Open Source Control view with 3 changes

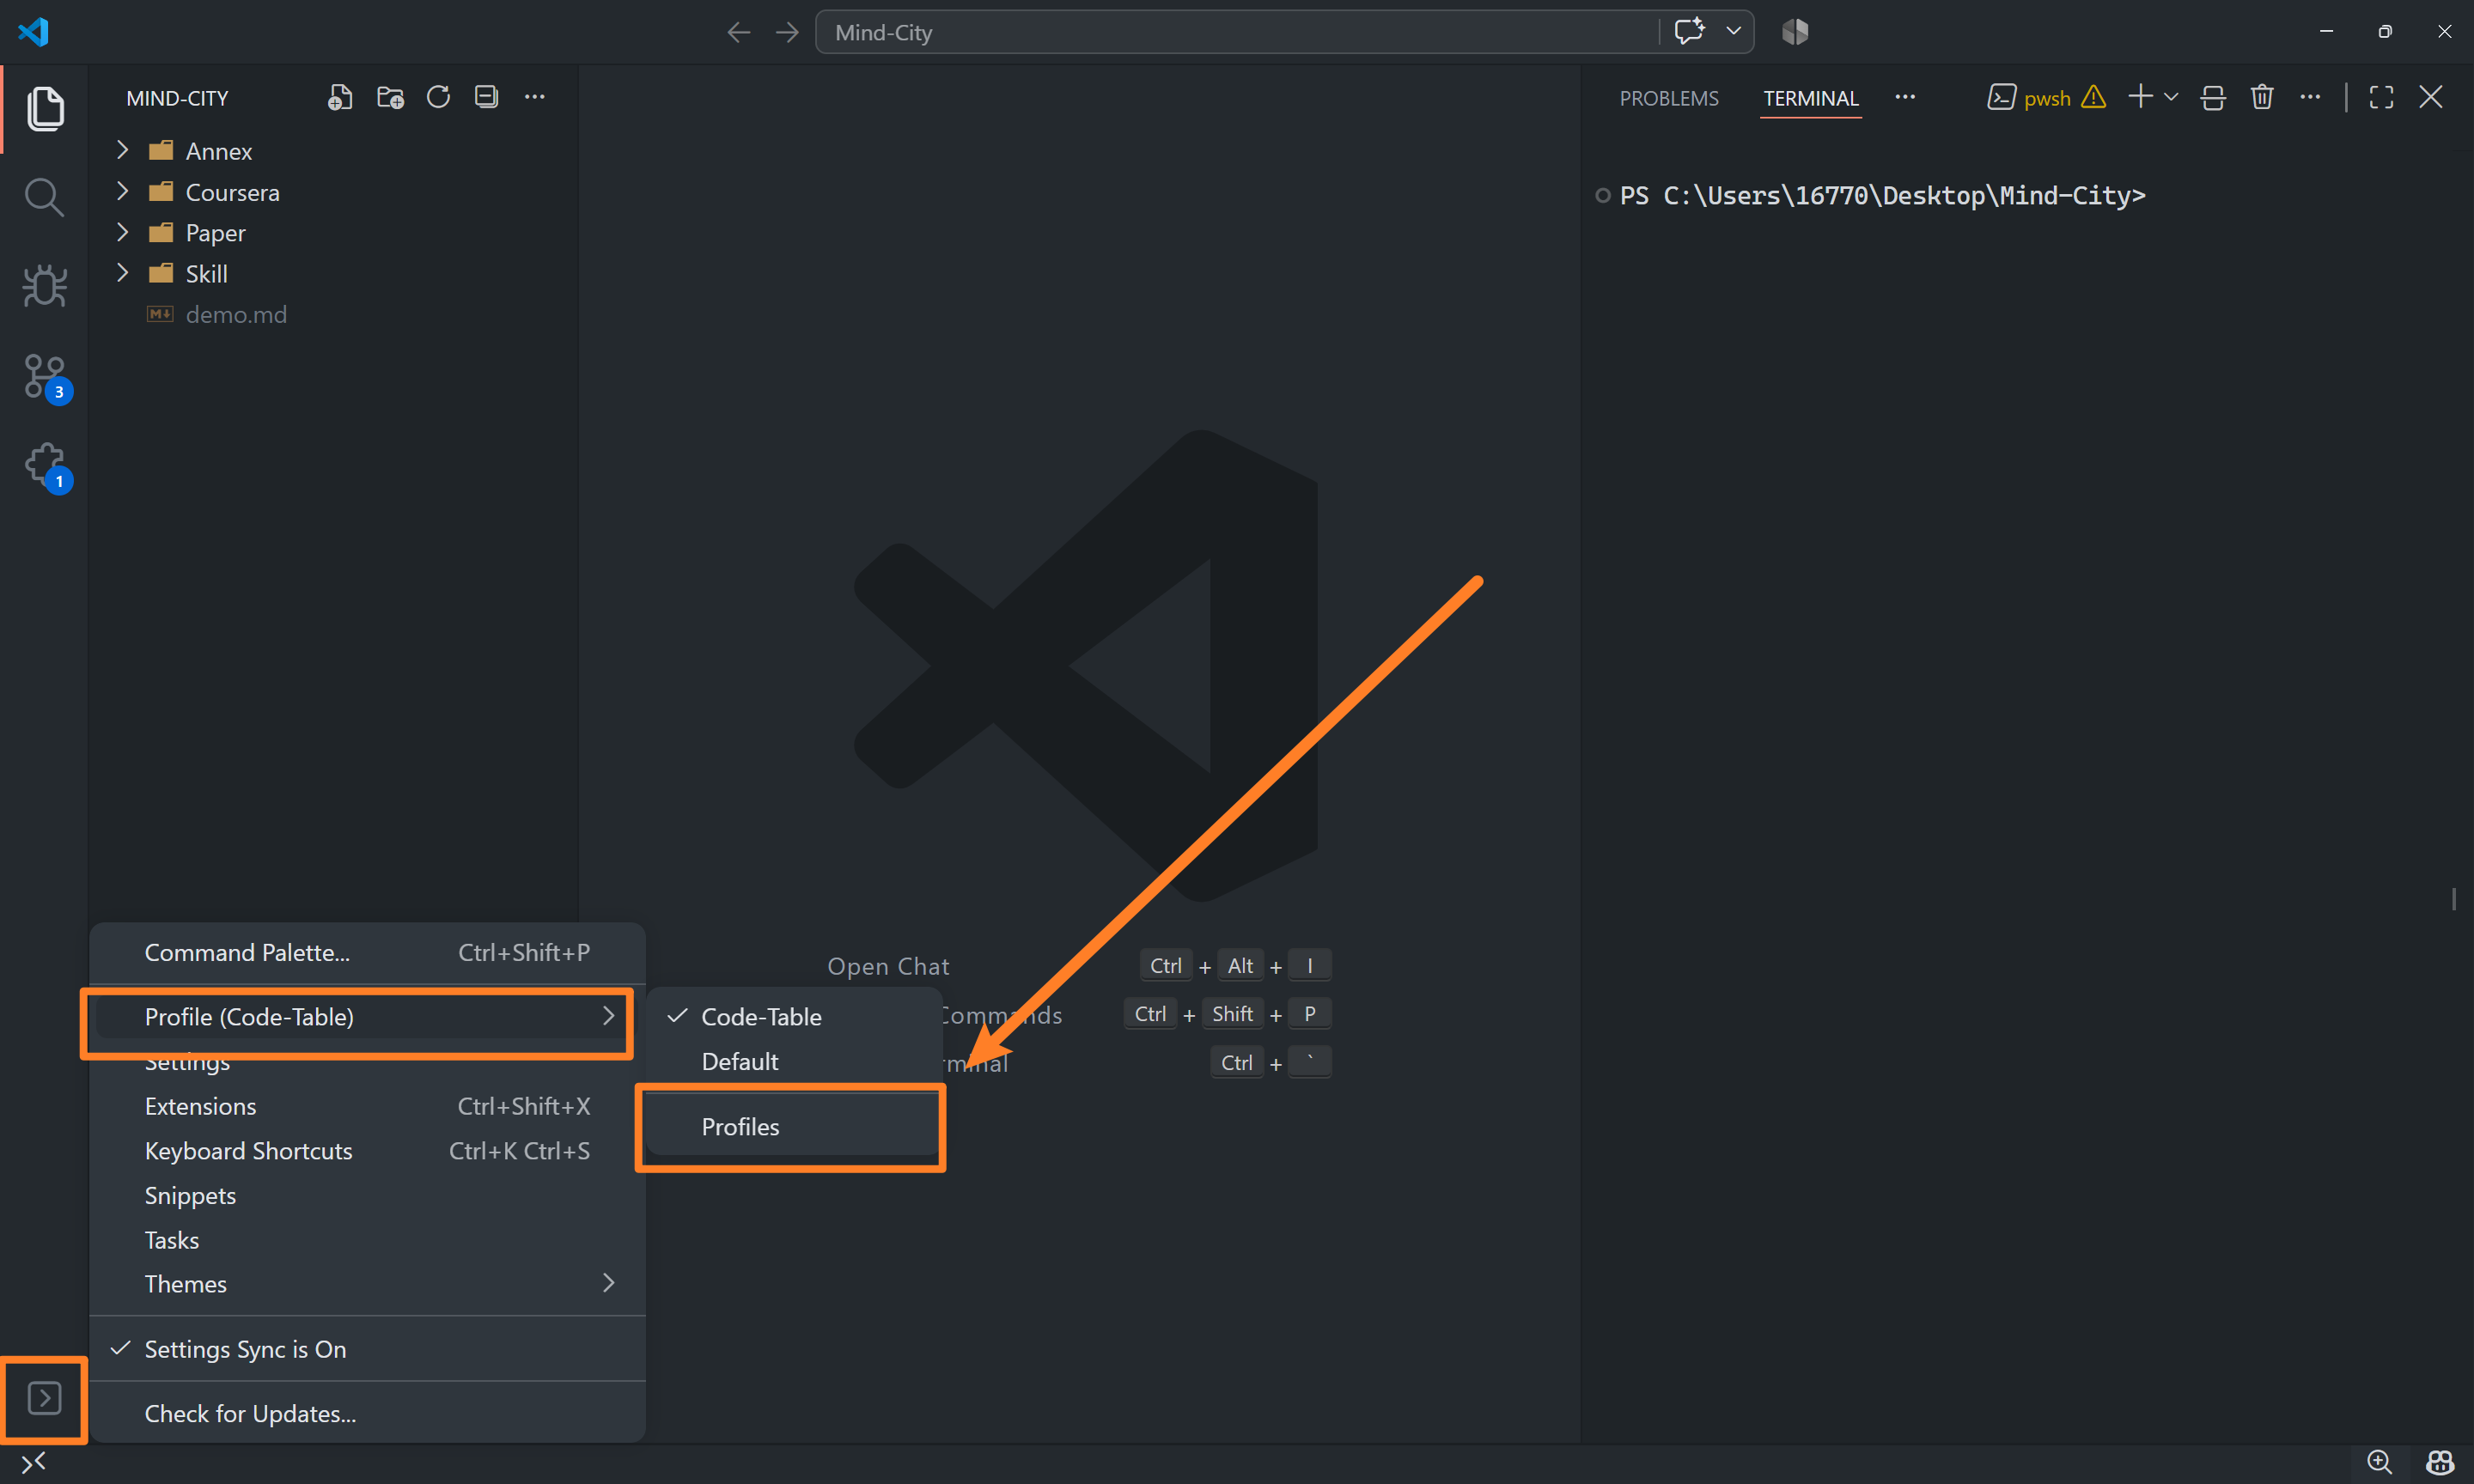tap(46, 377)
